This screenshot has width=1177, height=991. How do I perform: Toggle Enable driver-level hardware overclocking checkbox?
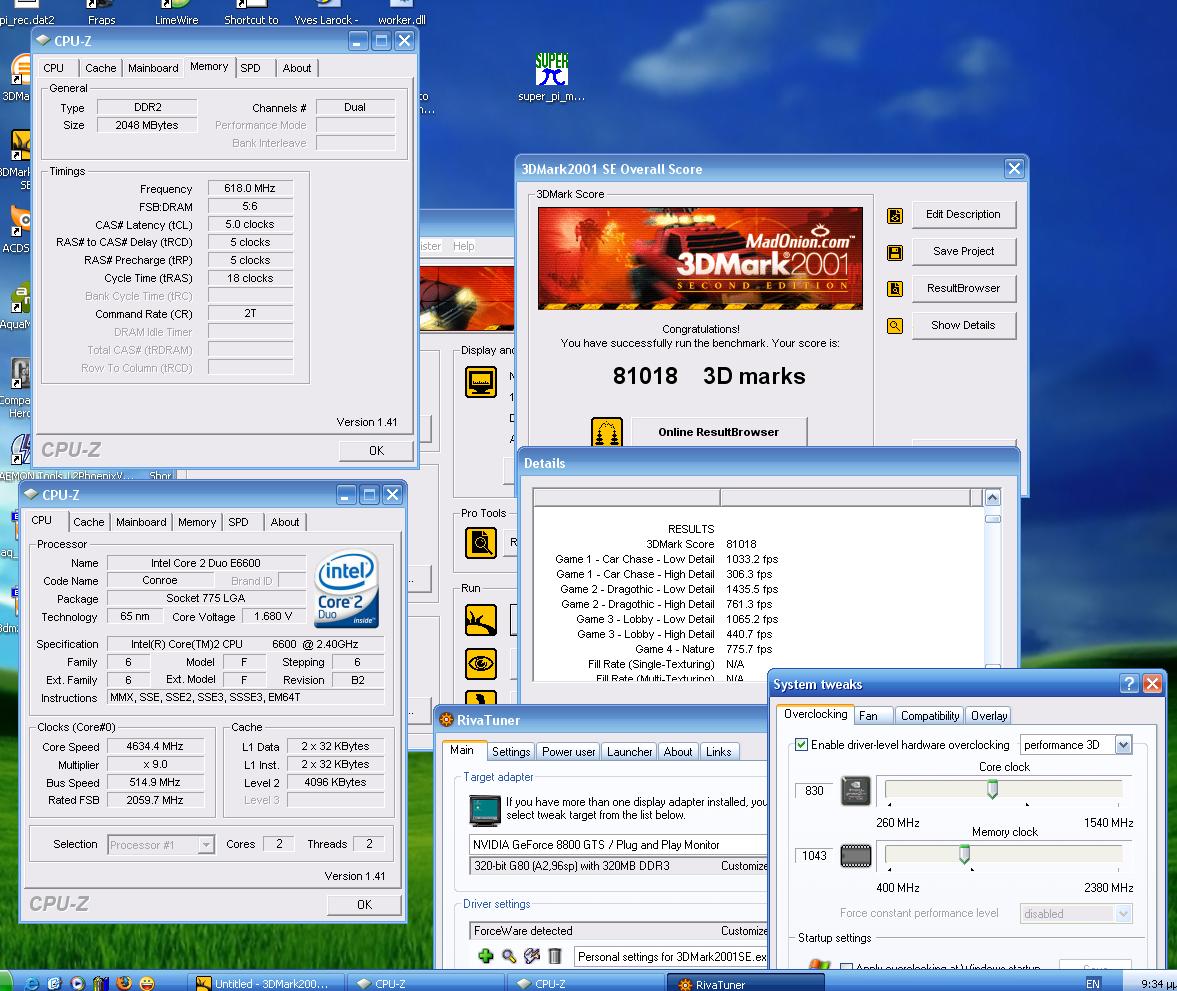[801, 745]
